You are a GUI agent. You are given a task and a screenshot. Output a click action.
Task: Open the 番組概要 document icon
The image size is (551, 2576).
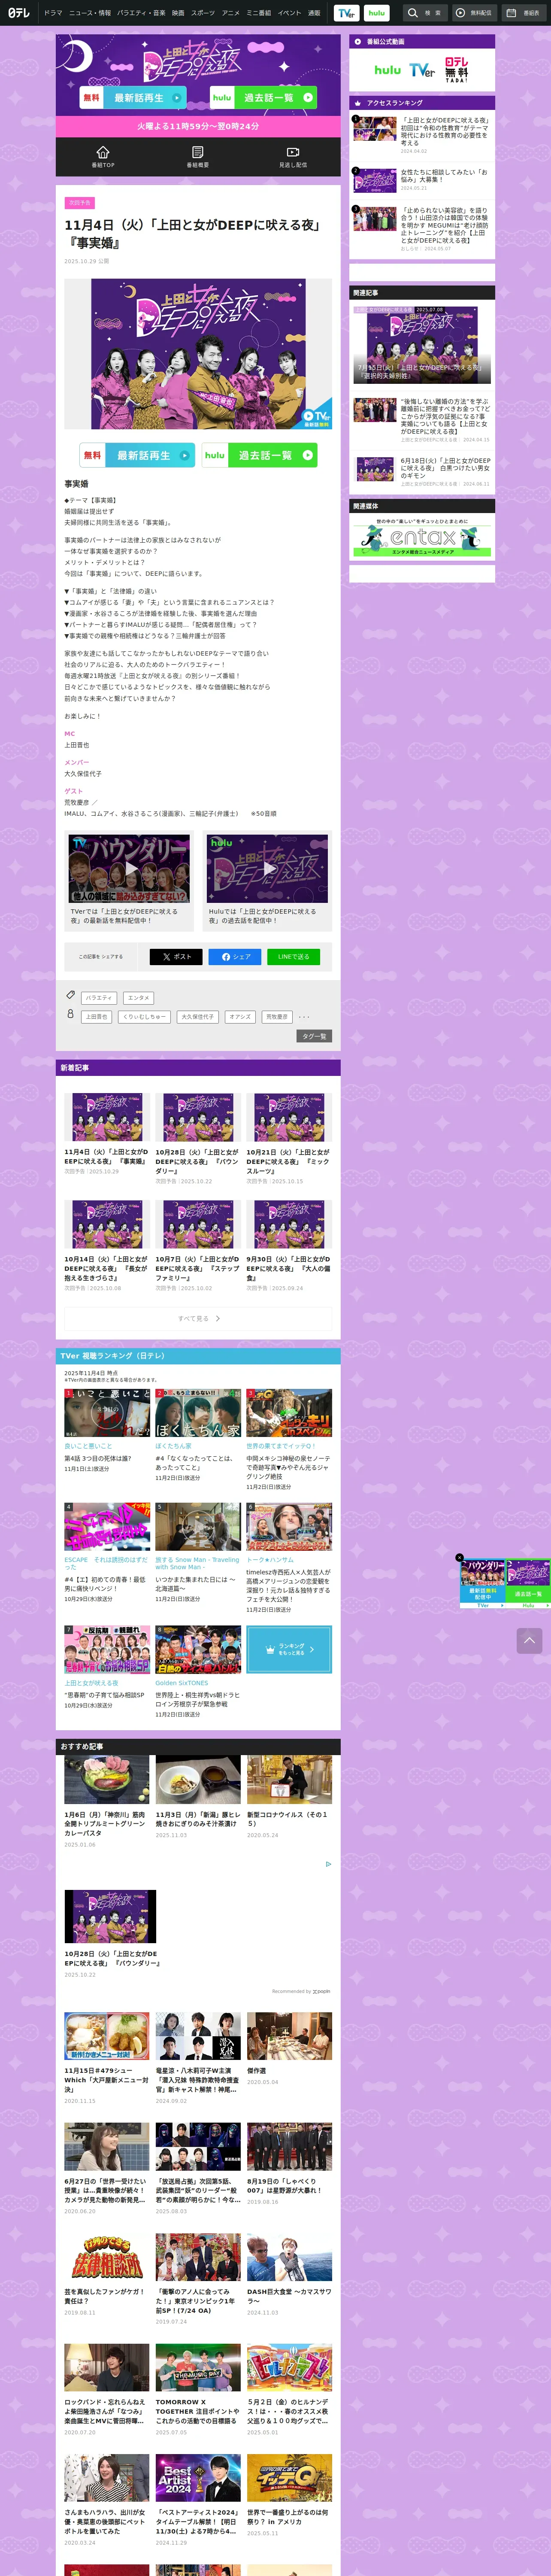point(198,156)
